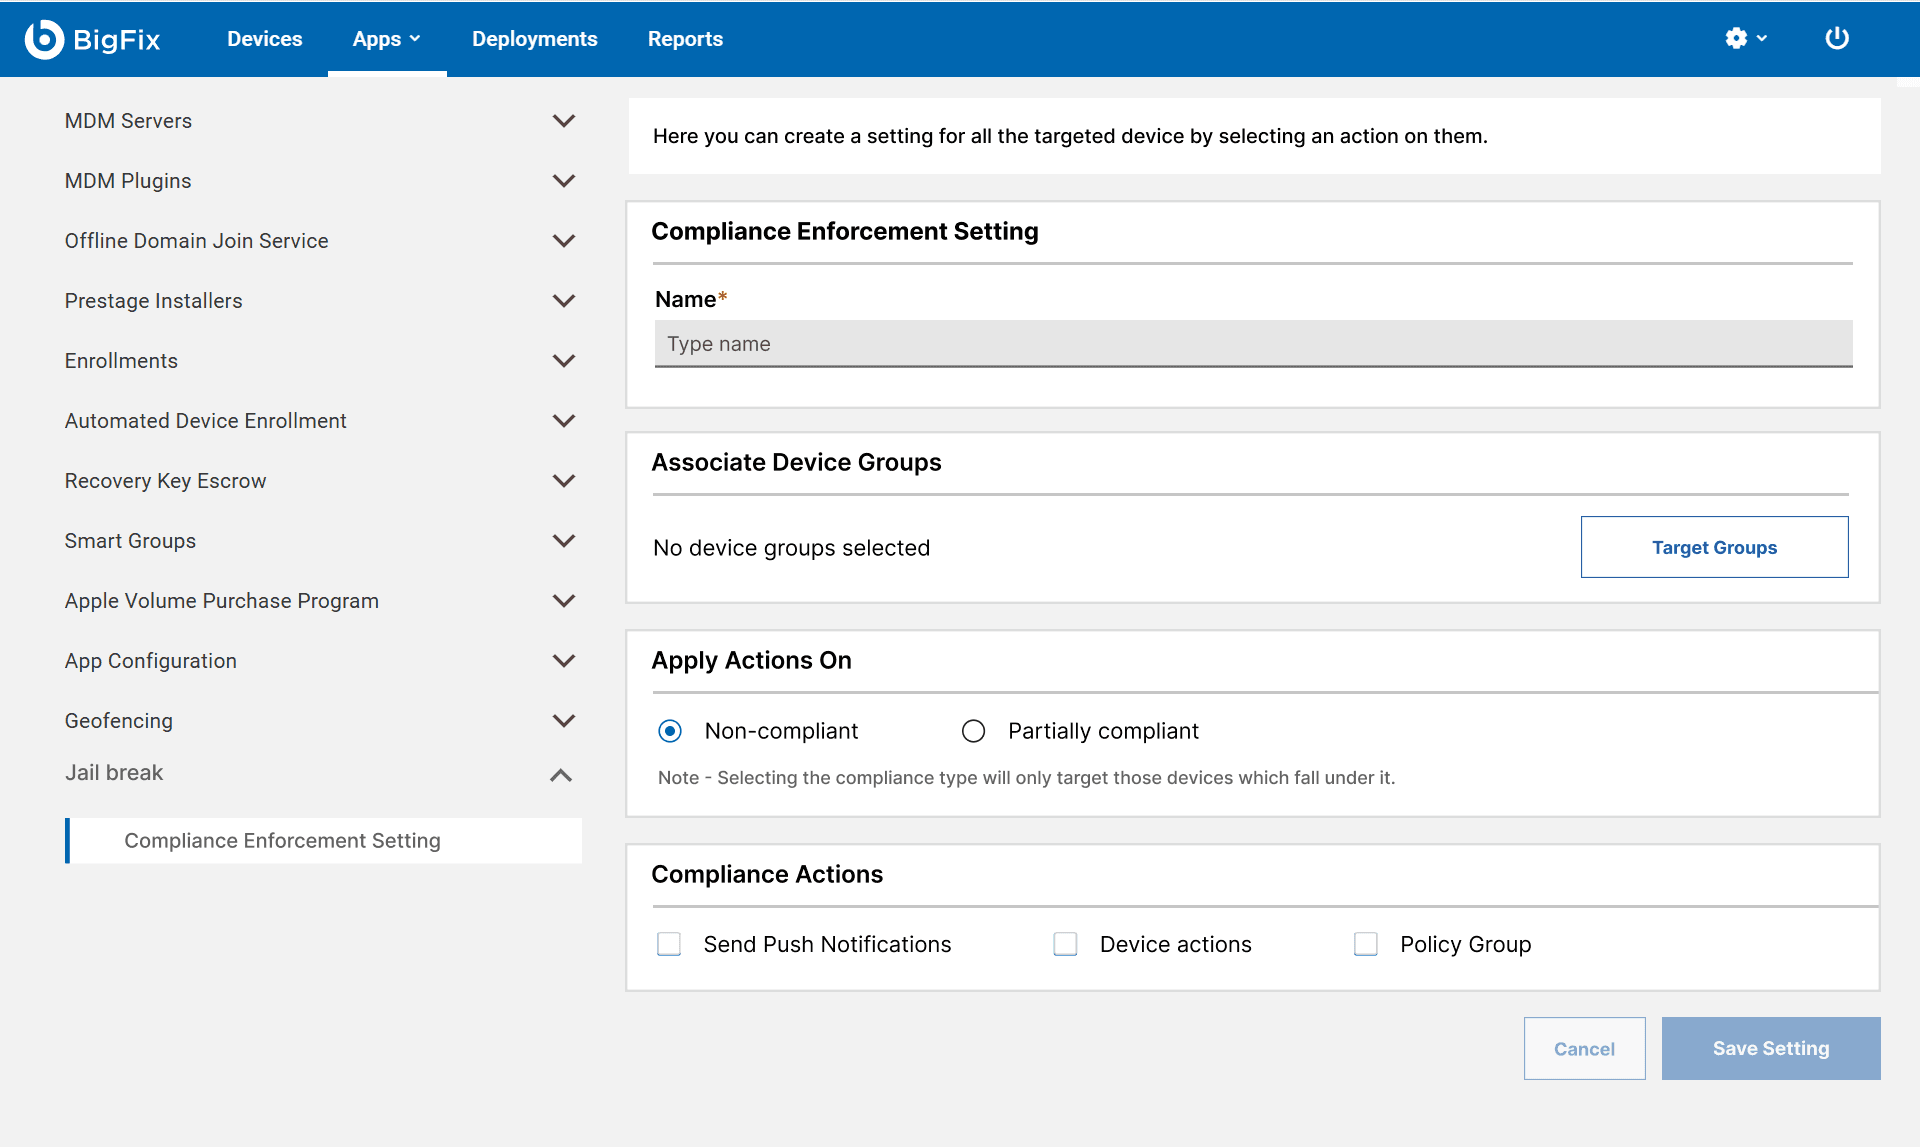Select Apple Volume Purchase Program item
1920x1147 pixels.
(221, 601)
